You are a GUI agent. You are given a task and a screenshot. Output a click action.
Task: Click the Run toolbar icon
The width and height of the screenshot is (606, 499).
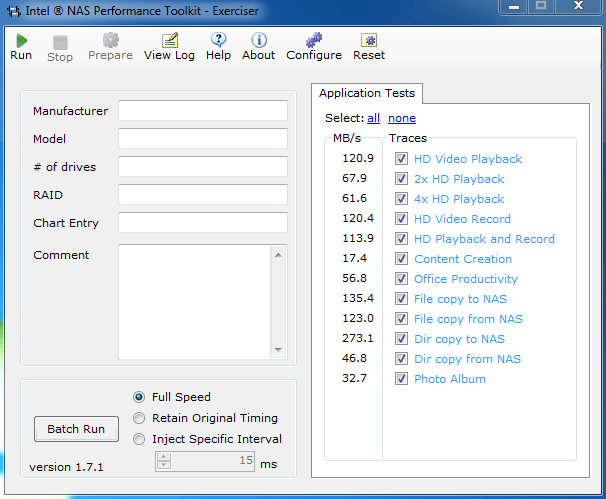pos(21,41)
